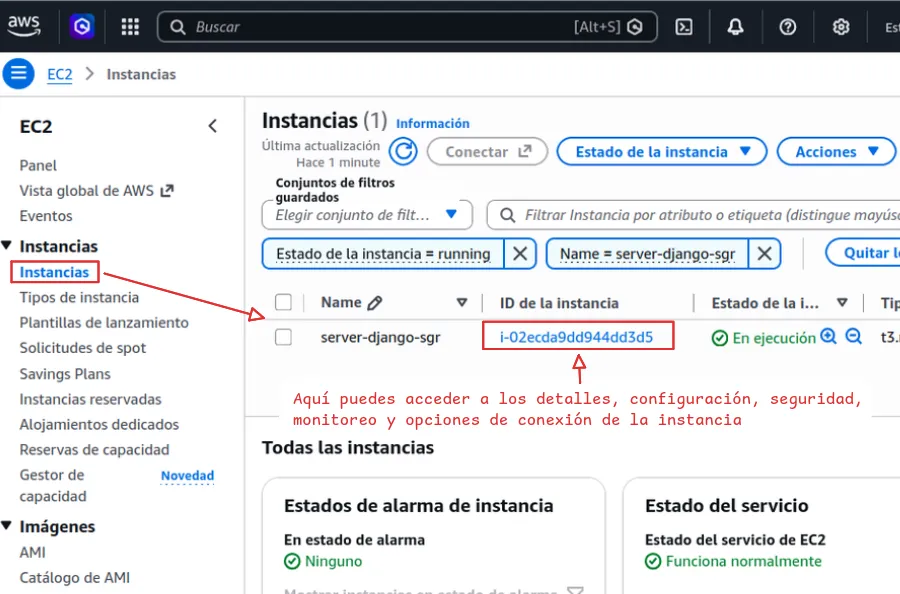Open the settings gear icon
900x594 pixels.
tap(841, 27)
